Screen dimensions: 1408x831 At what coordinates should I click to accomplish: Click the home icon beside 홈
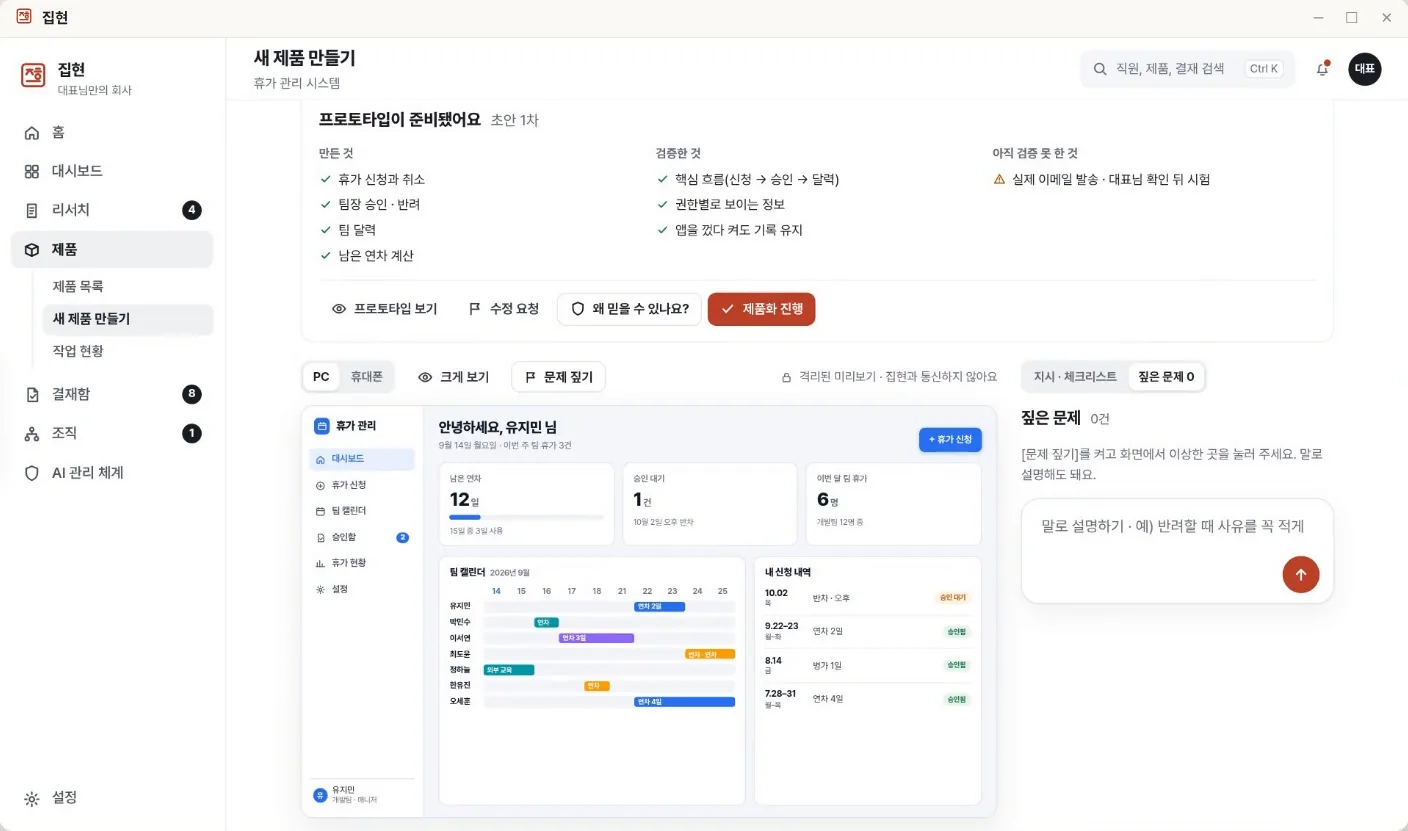click(x=32, y=132)
